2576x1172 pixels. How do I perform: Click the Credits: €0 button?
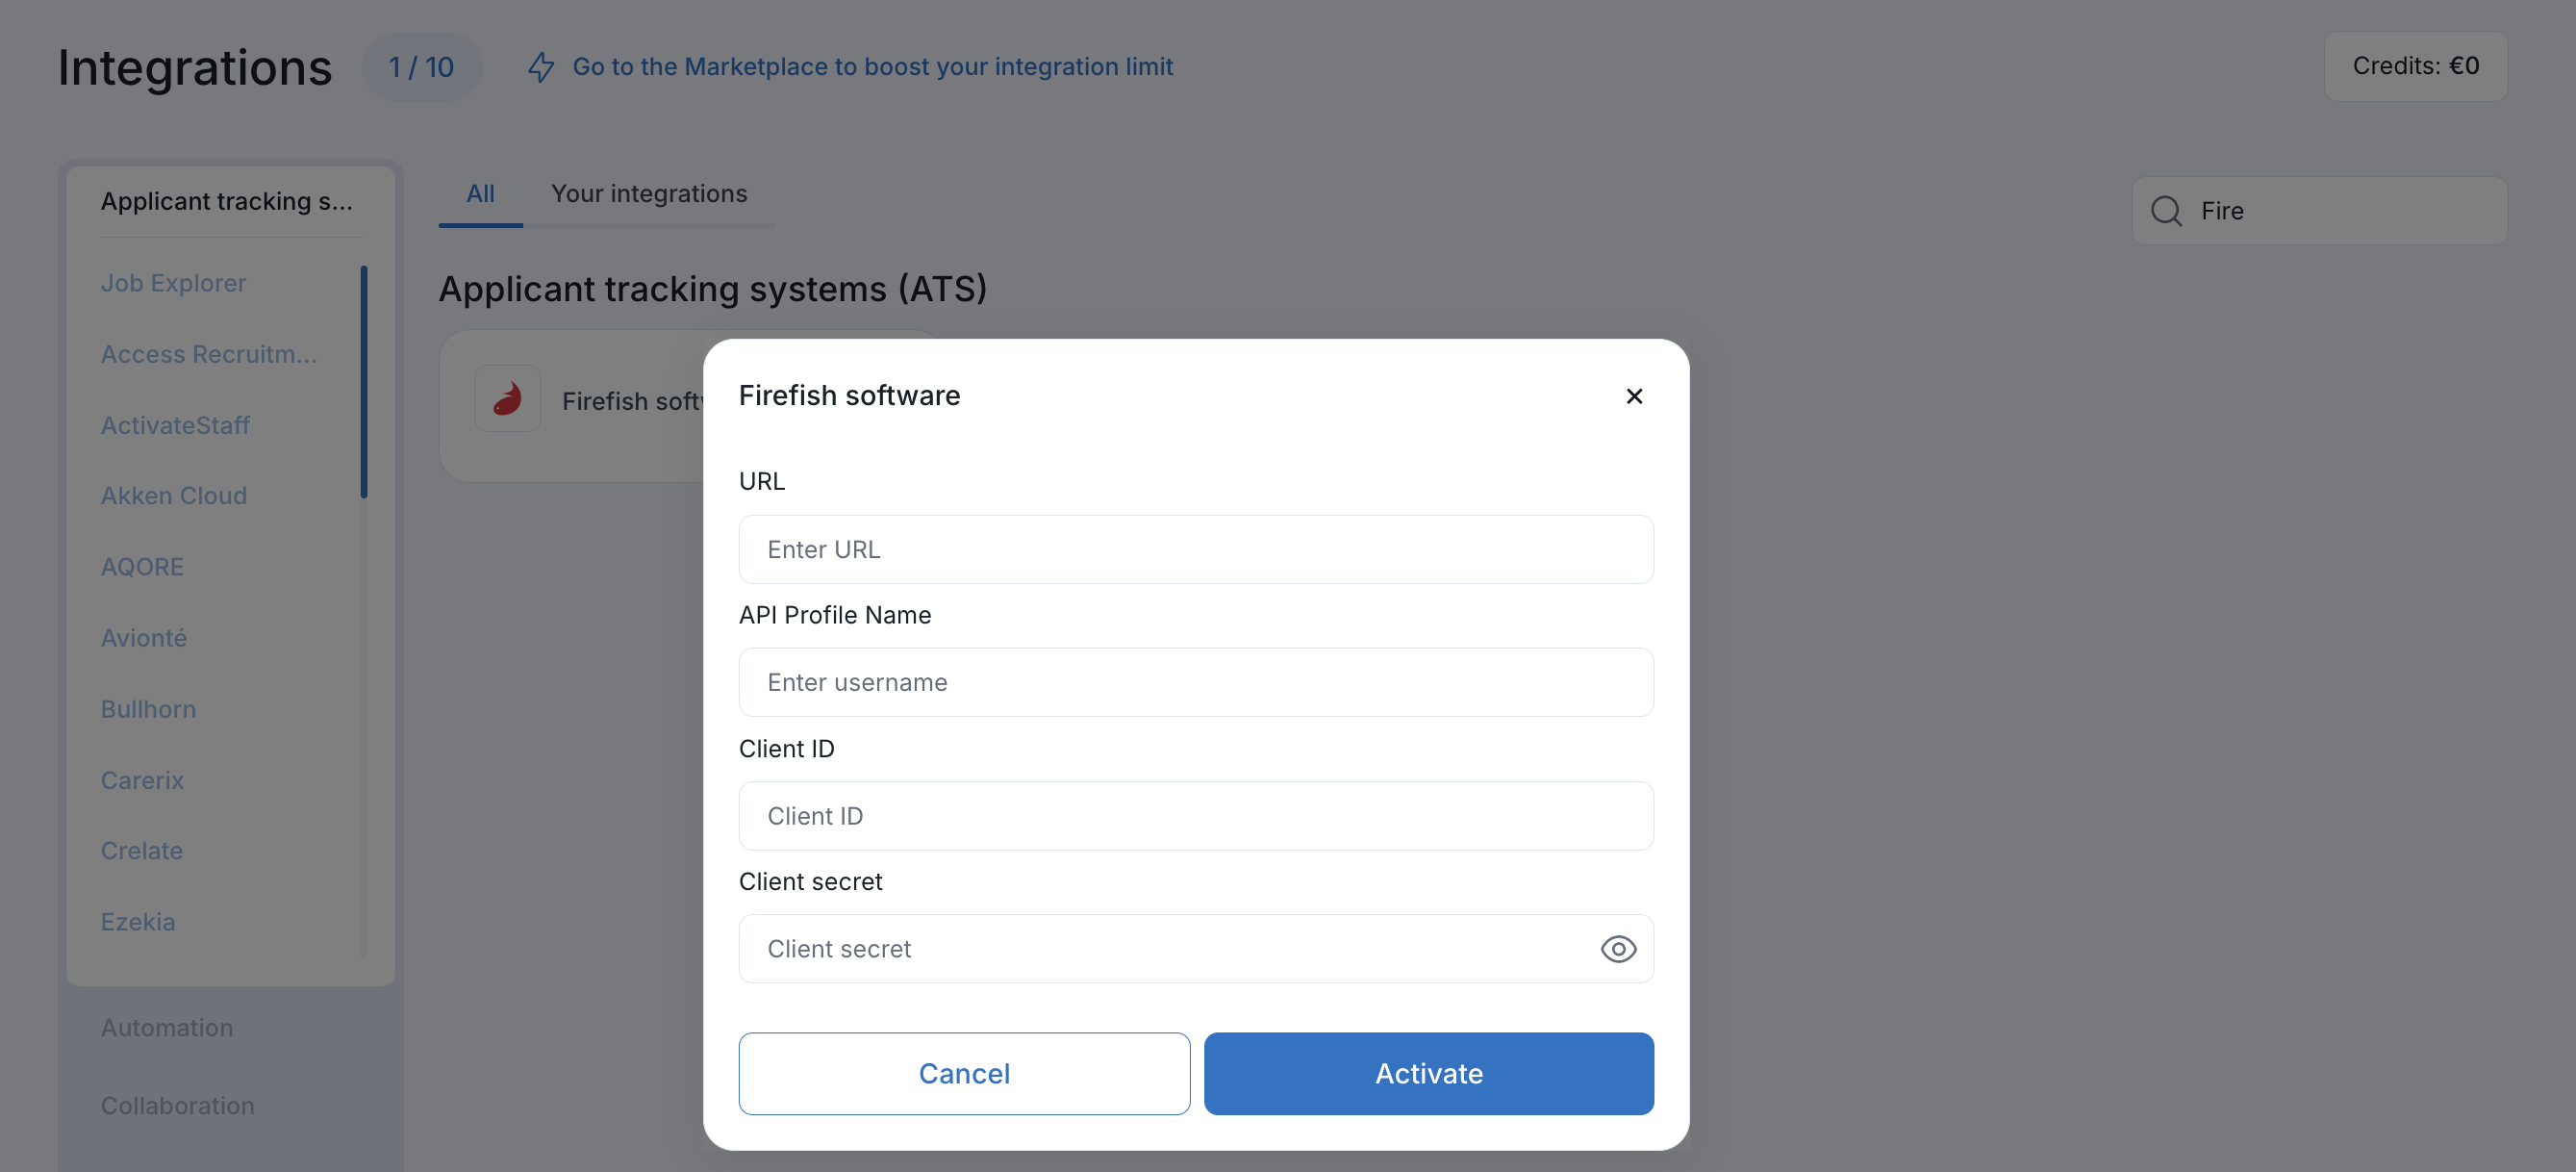(2415, 66)
